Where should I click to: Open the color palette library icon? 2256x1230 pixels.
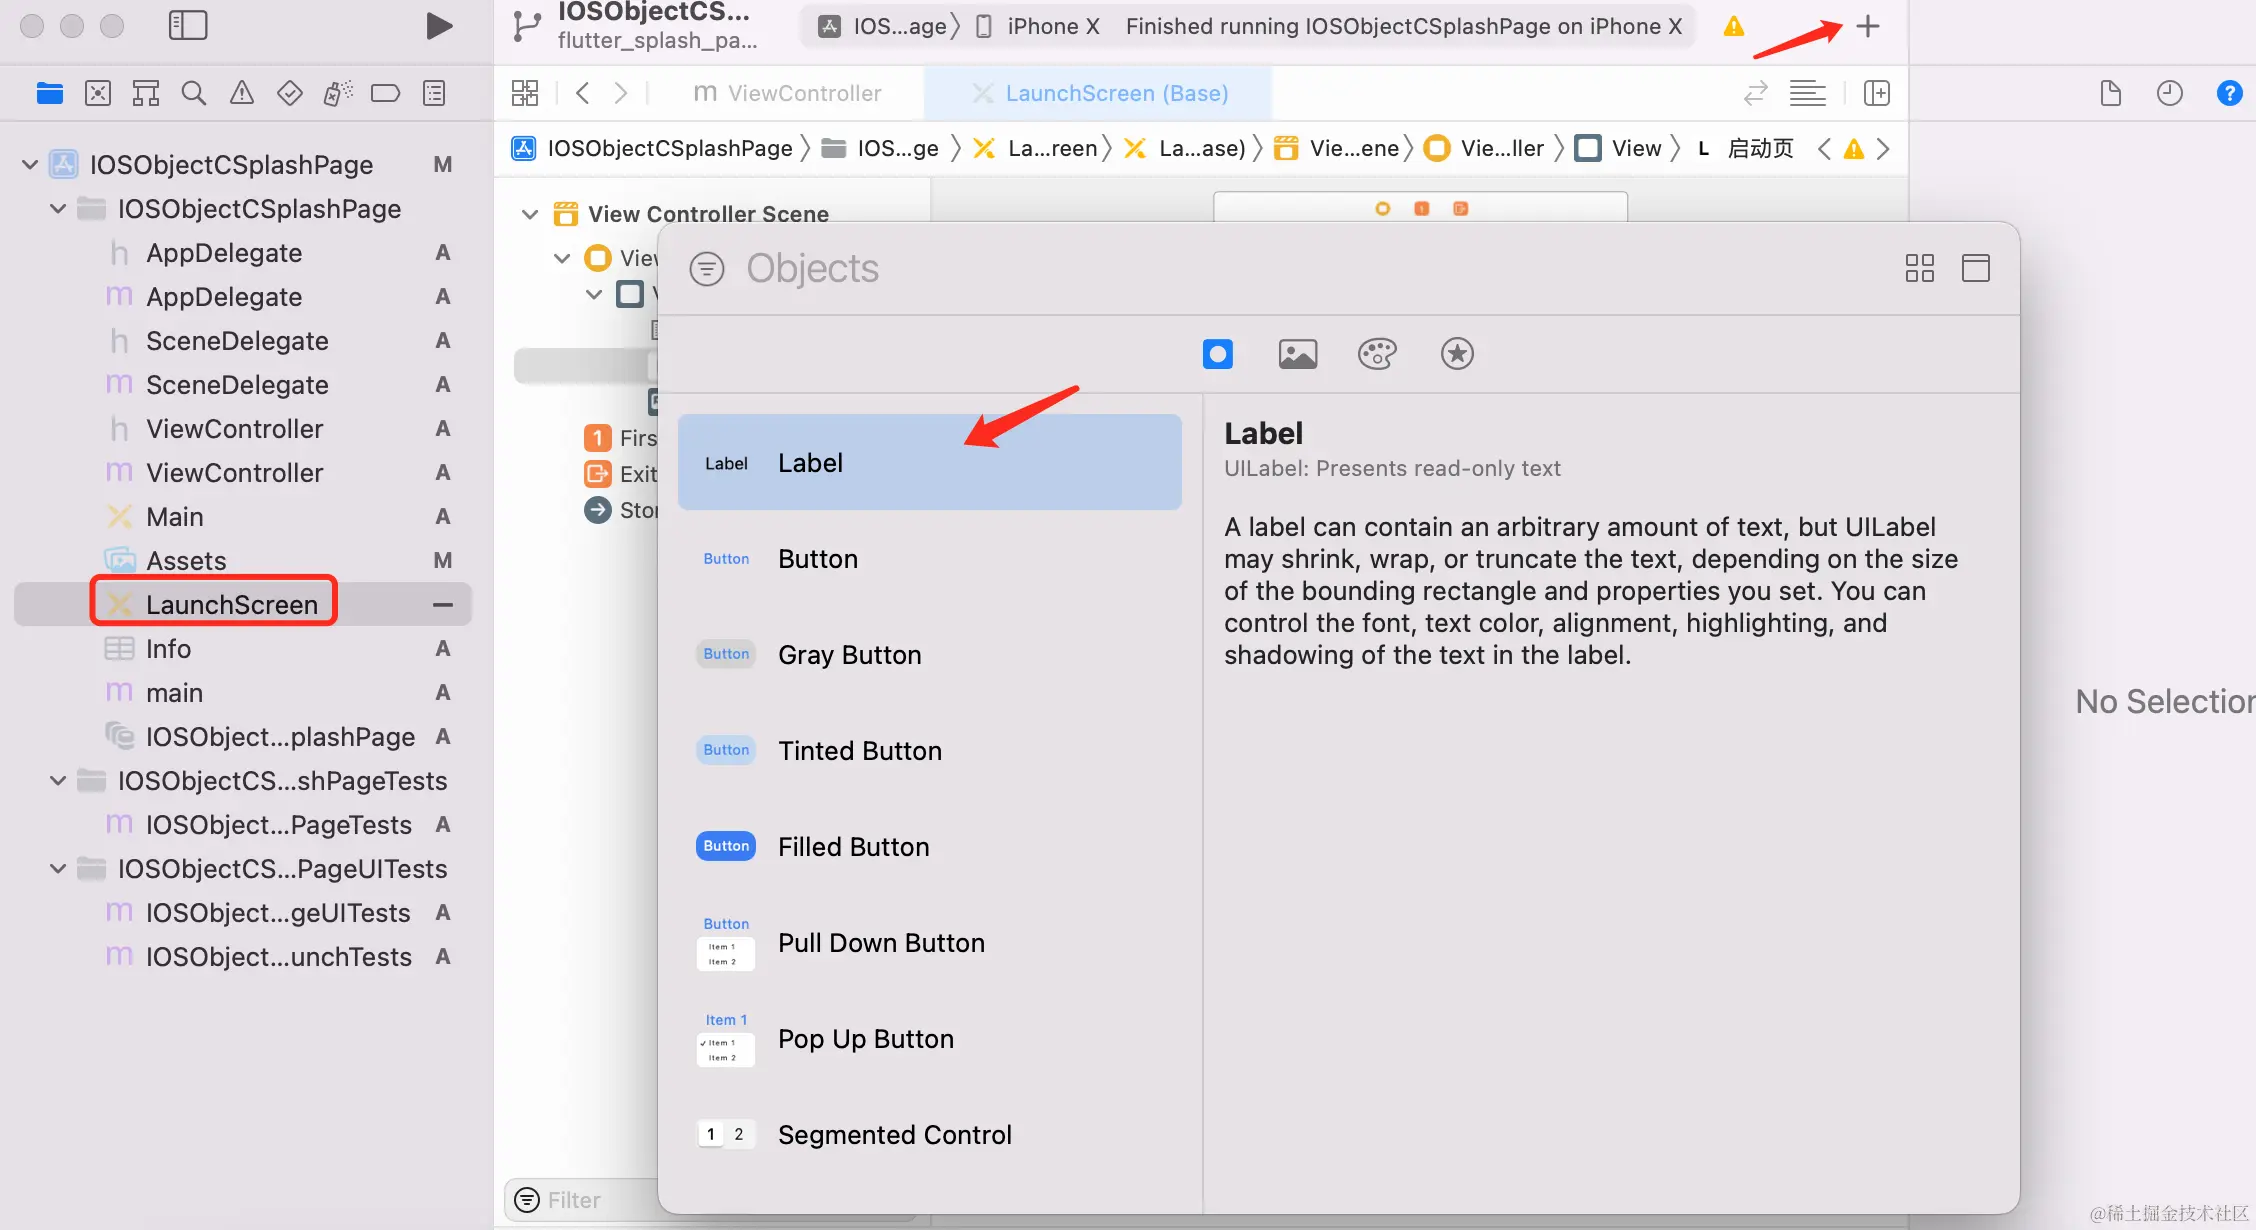(x=1377, y=354)
